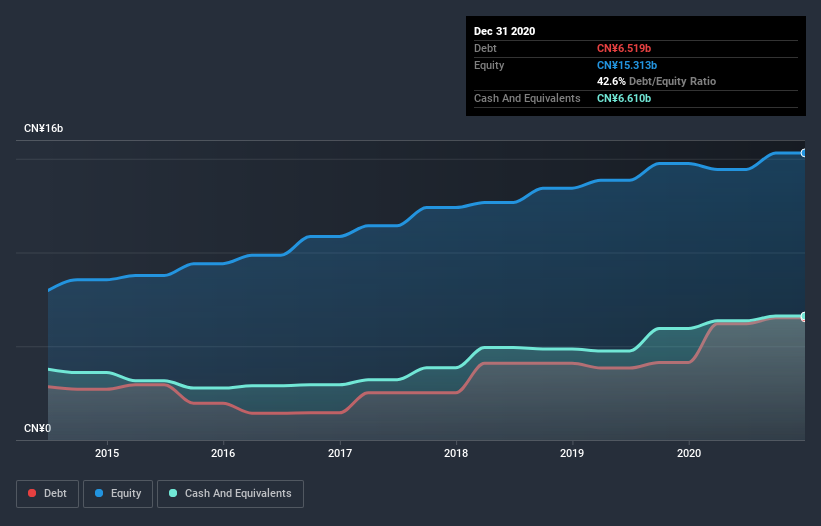Click the 2016 x-axis label
Screen dimensions: 821x526
(223, 453)
